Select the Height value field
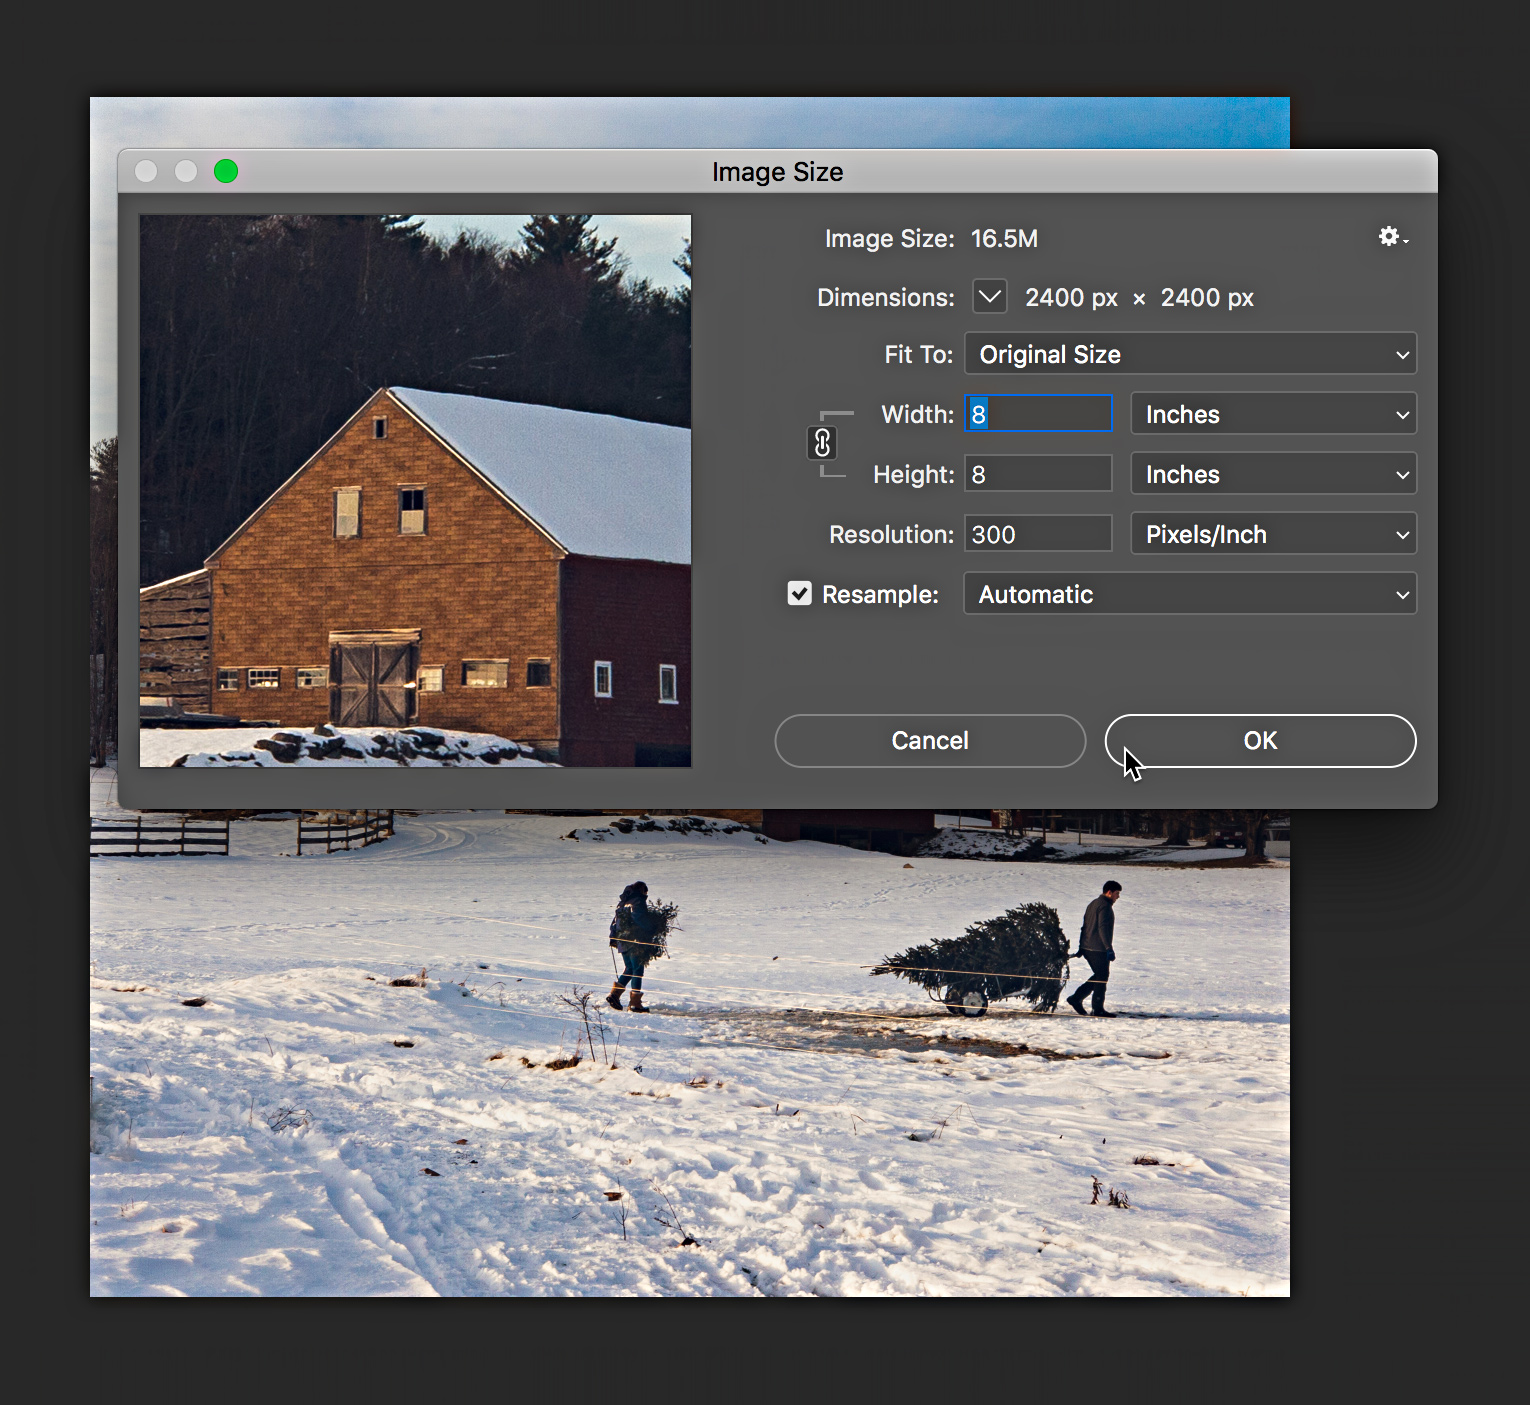 click(1037, 473)
